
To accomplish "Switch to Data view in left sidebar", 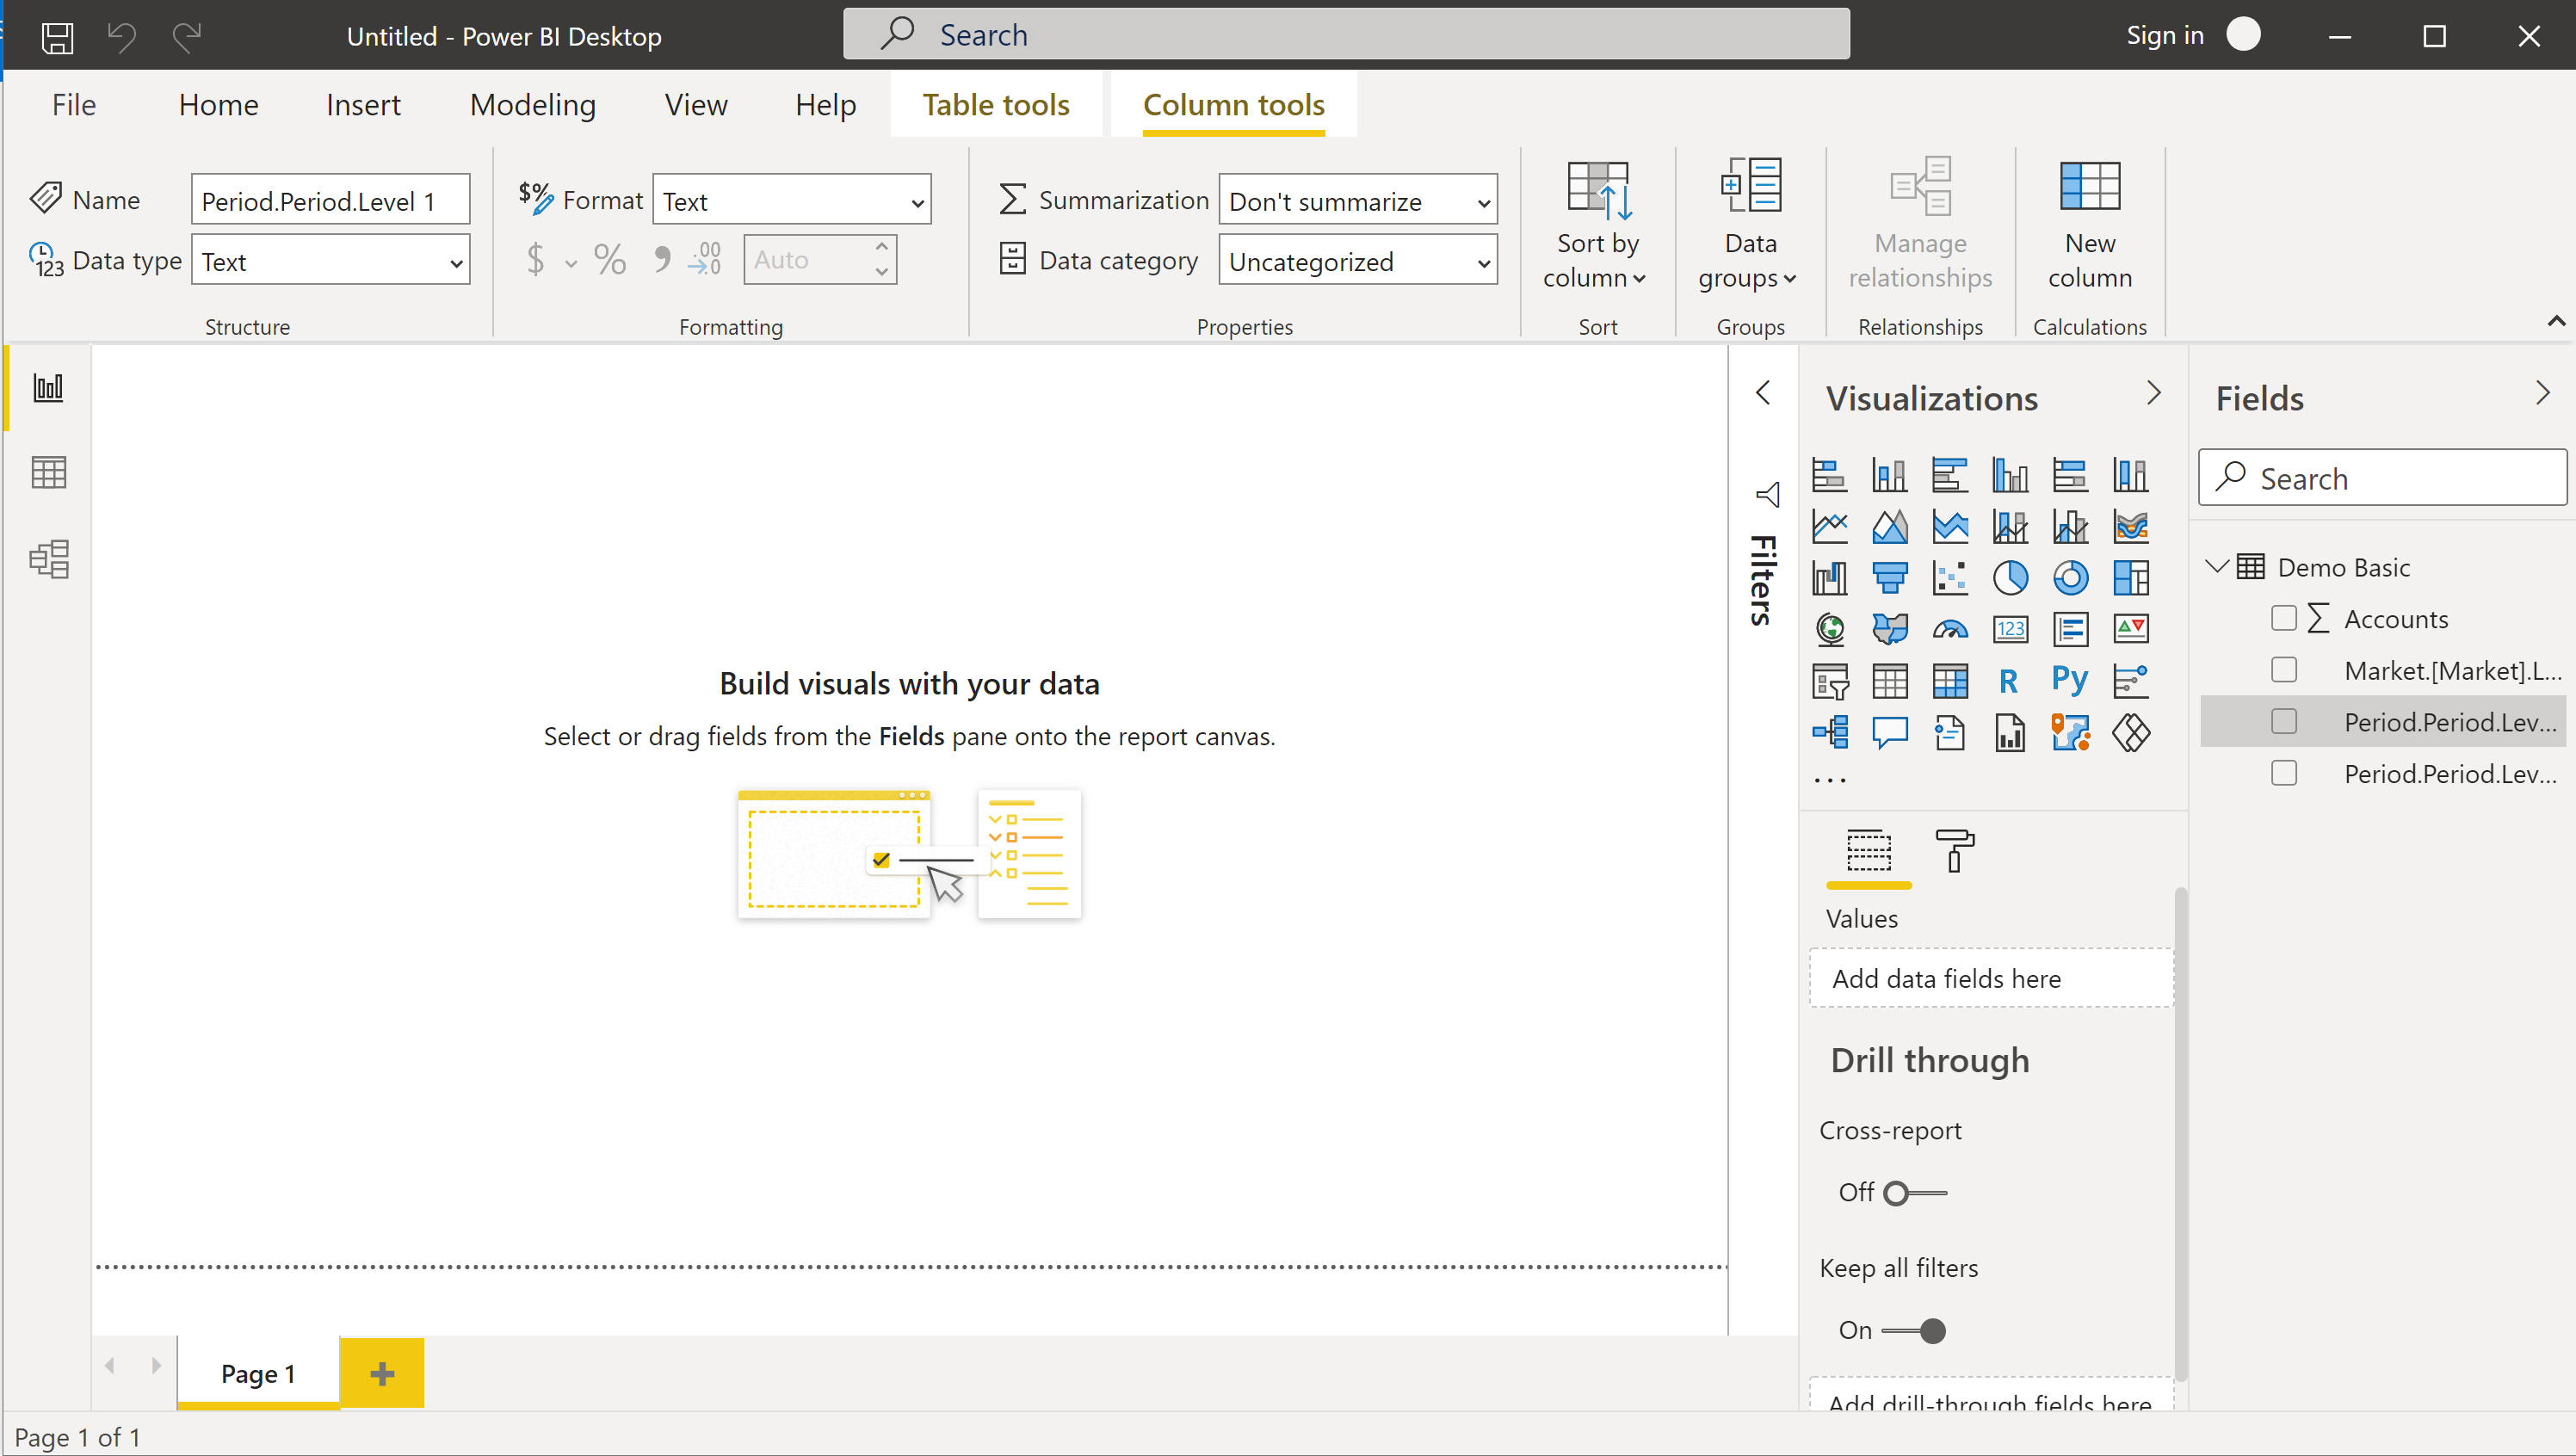I will (48, 472).
